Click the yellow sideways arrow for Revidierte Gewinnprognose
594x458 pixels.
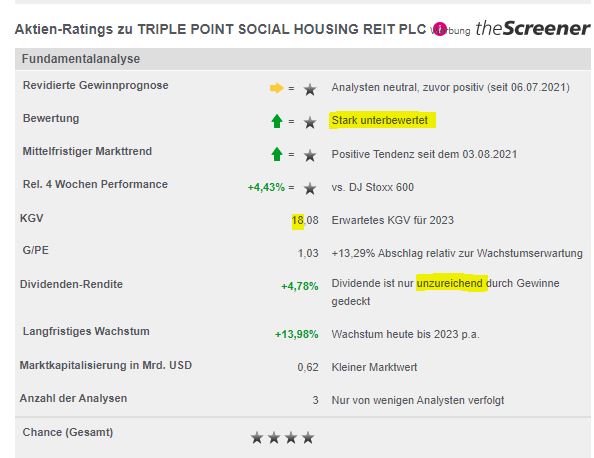coord(276,88)
